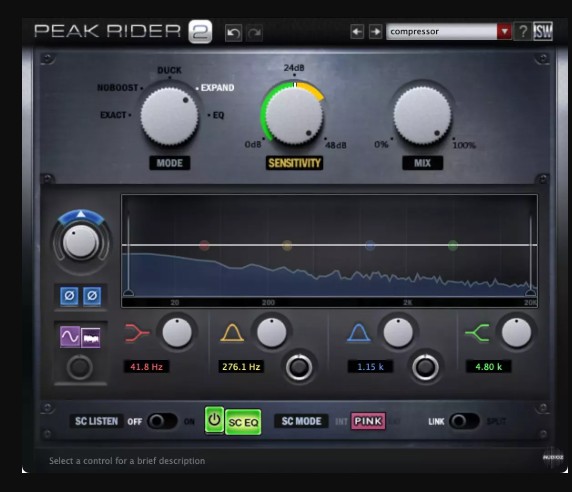Click the SENSITIVITY label button
The image size is (572, 492).
point(294,163)
